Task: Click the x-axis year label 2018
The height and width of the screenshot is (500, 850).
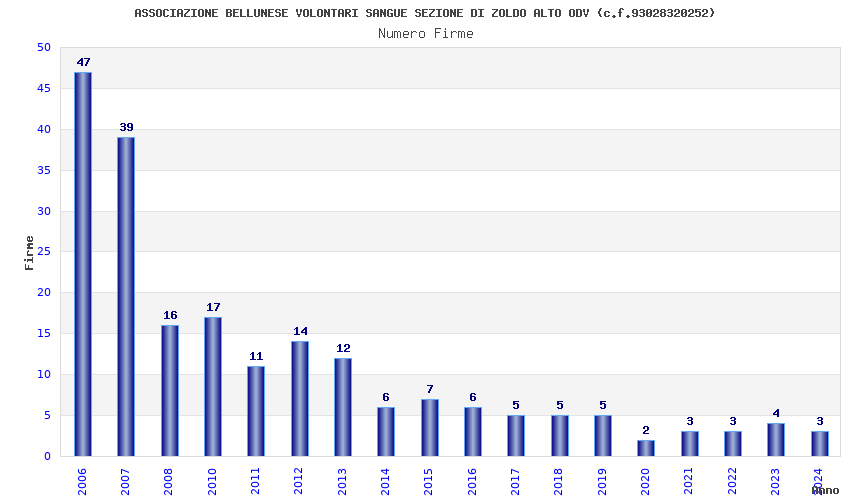Action: coord(559,482)
